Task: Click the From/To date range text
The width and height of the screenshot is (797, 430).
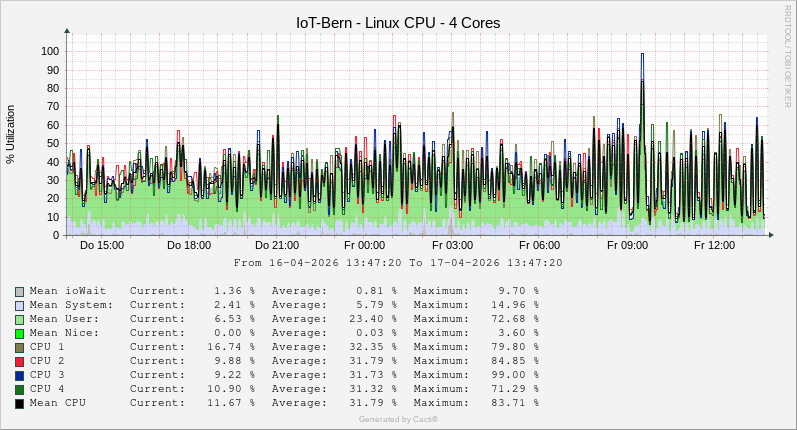Action: (398, 263)
